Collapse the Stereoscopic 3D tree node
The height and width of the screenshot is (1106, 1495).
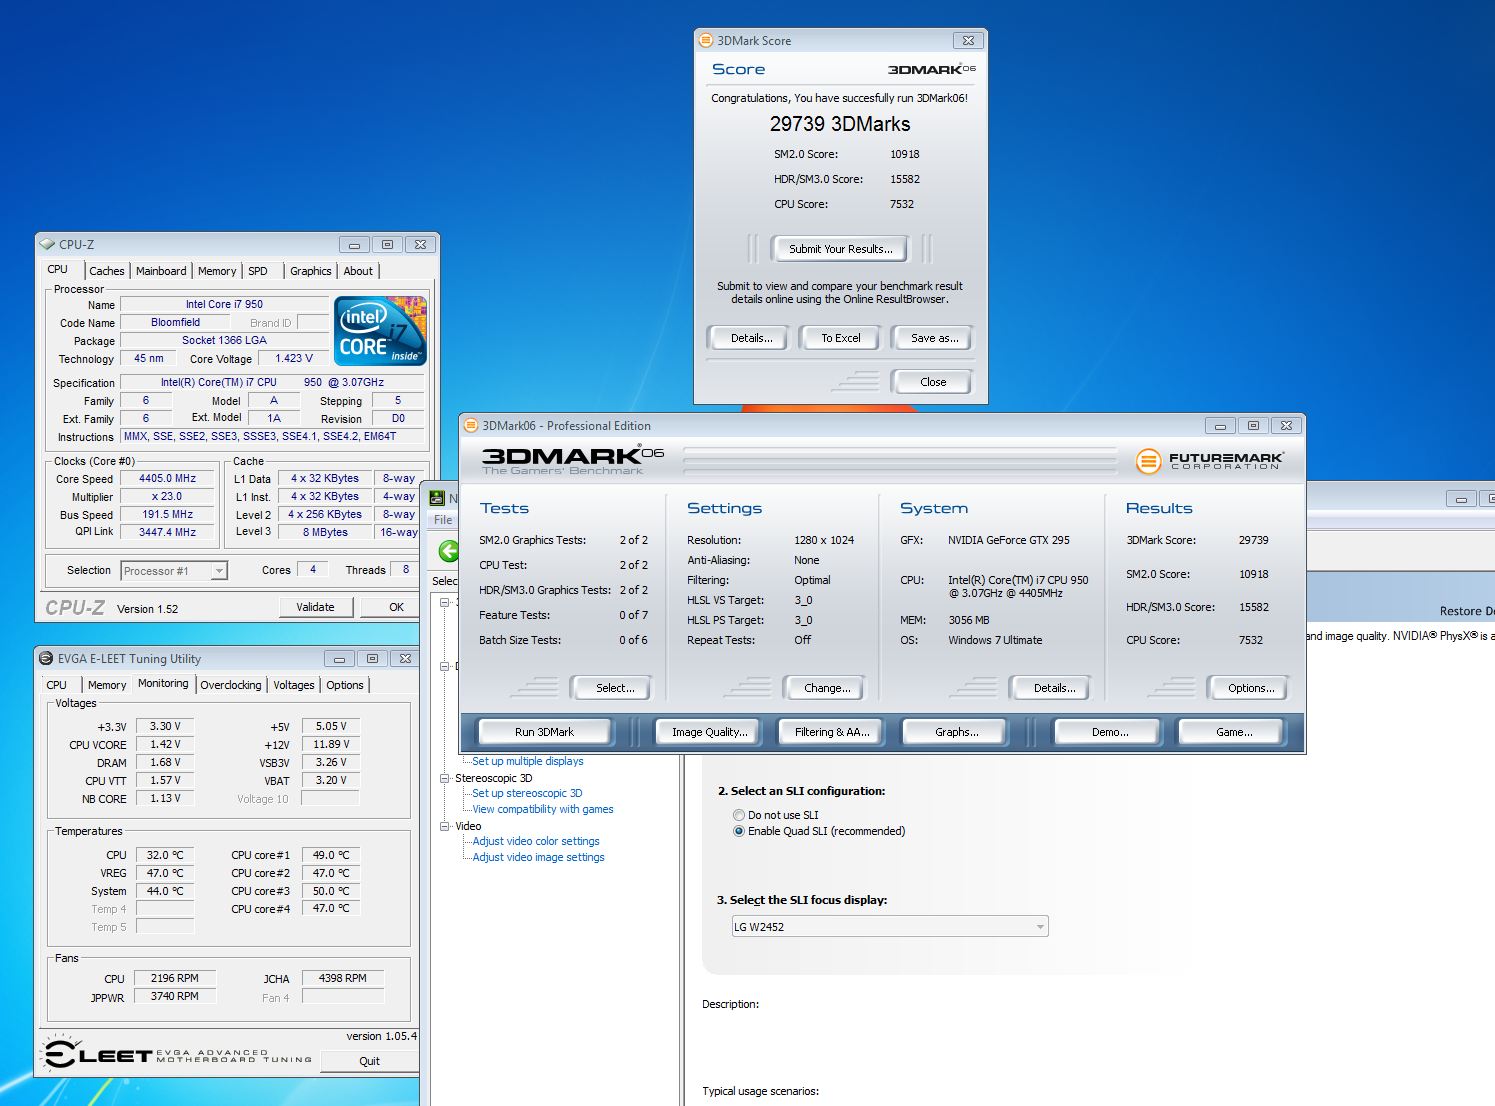tap(445, 778)
